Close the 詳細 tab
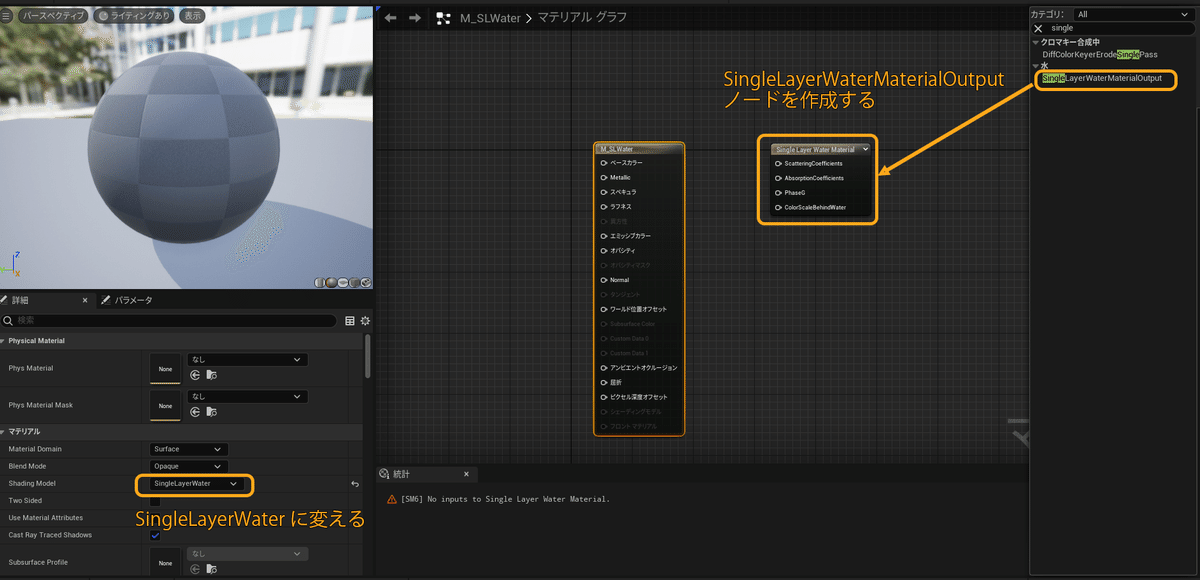 pos(86,300)
